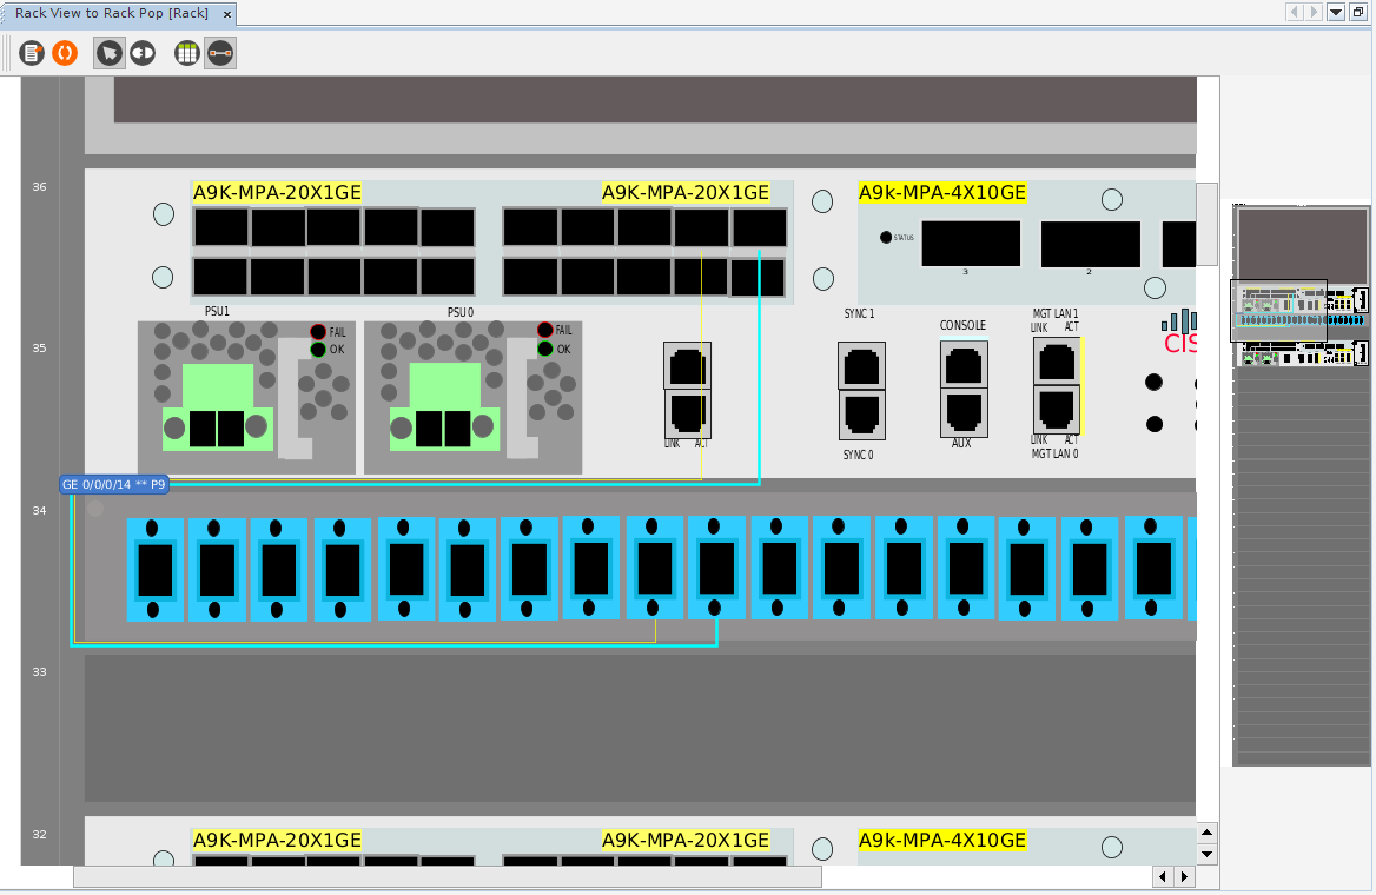1376x895 pixels.
Task: Click the horizontal scrollbar left arrow
Action: 1162,877
